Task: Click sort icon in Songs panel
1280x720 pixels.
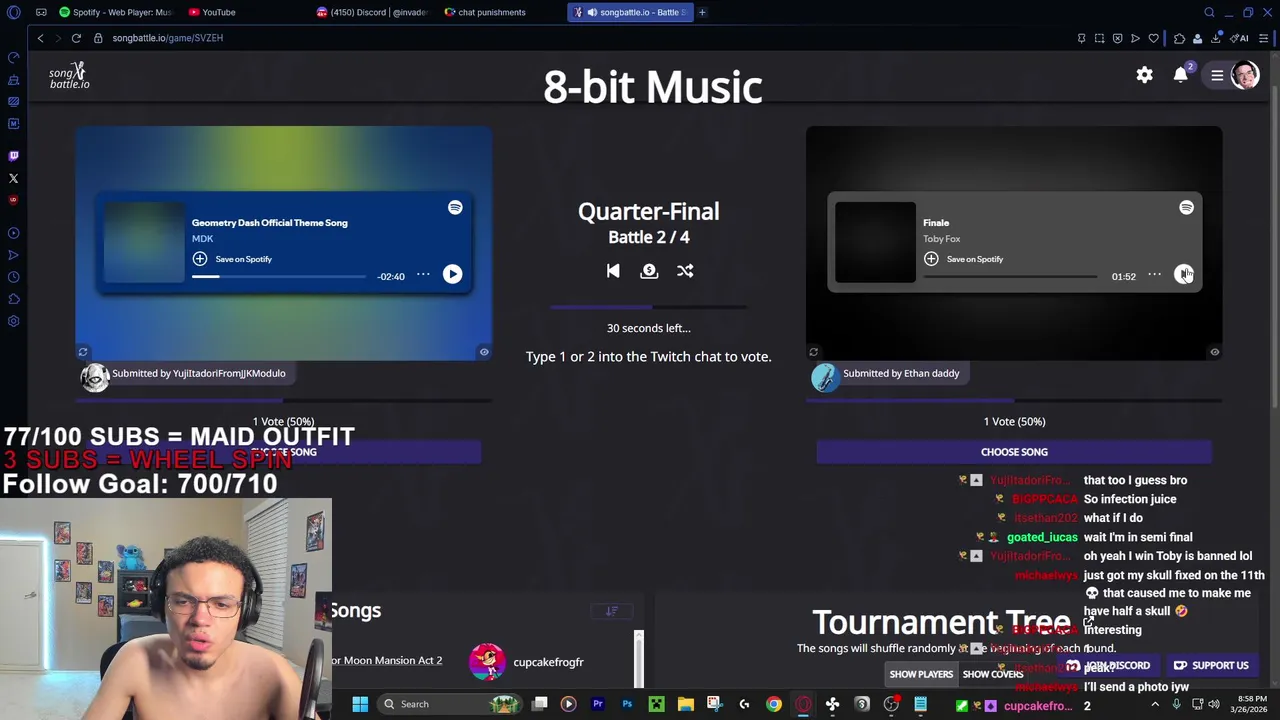Action: click(x=612, y=610)
